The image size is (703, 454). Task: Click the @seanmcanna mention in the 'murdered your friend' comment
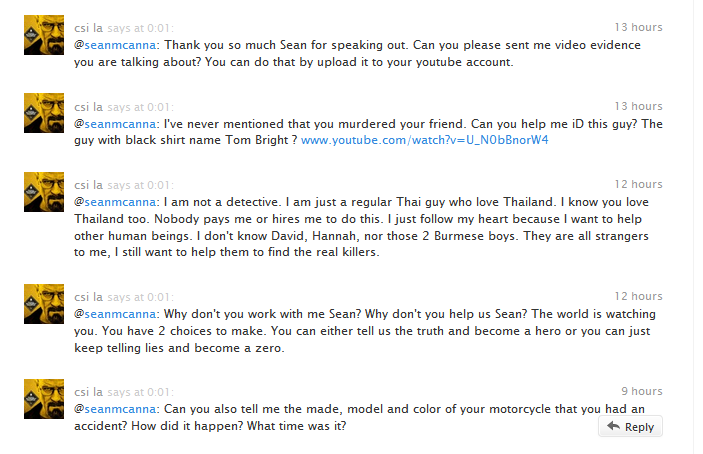pyautogui.click(x=116, y=124)
